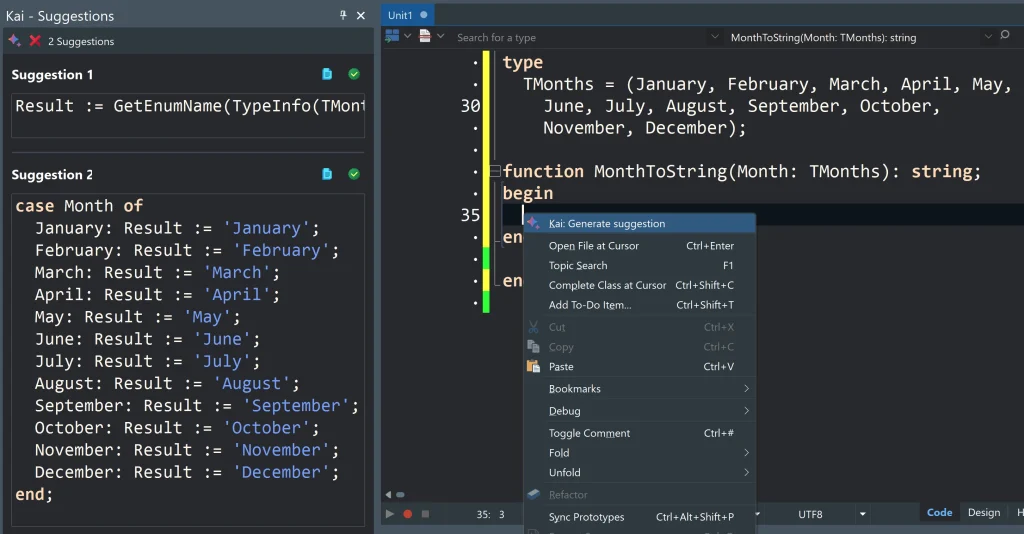The image size is (1024, 534).
Task: Open dropdown next to the layout icon
Action: coord(408,36)
